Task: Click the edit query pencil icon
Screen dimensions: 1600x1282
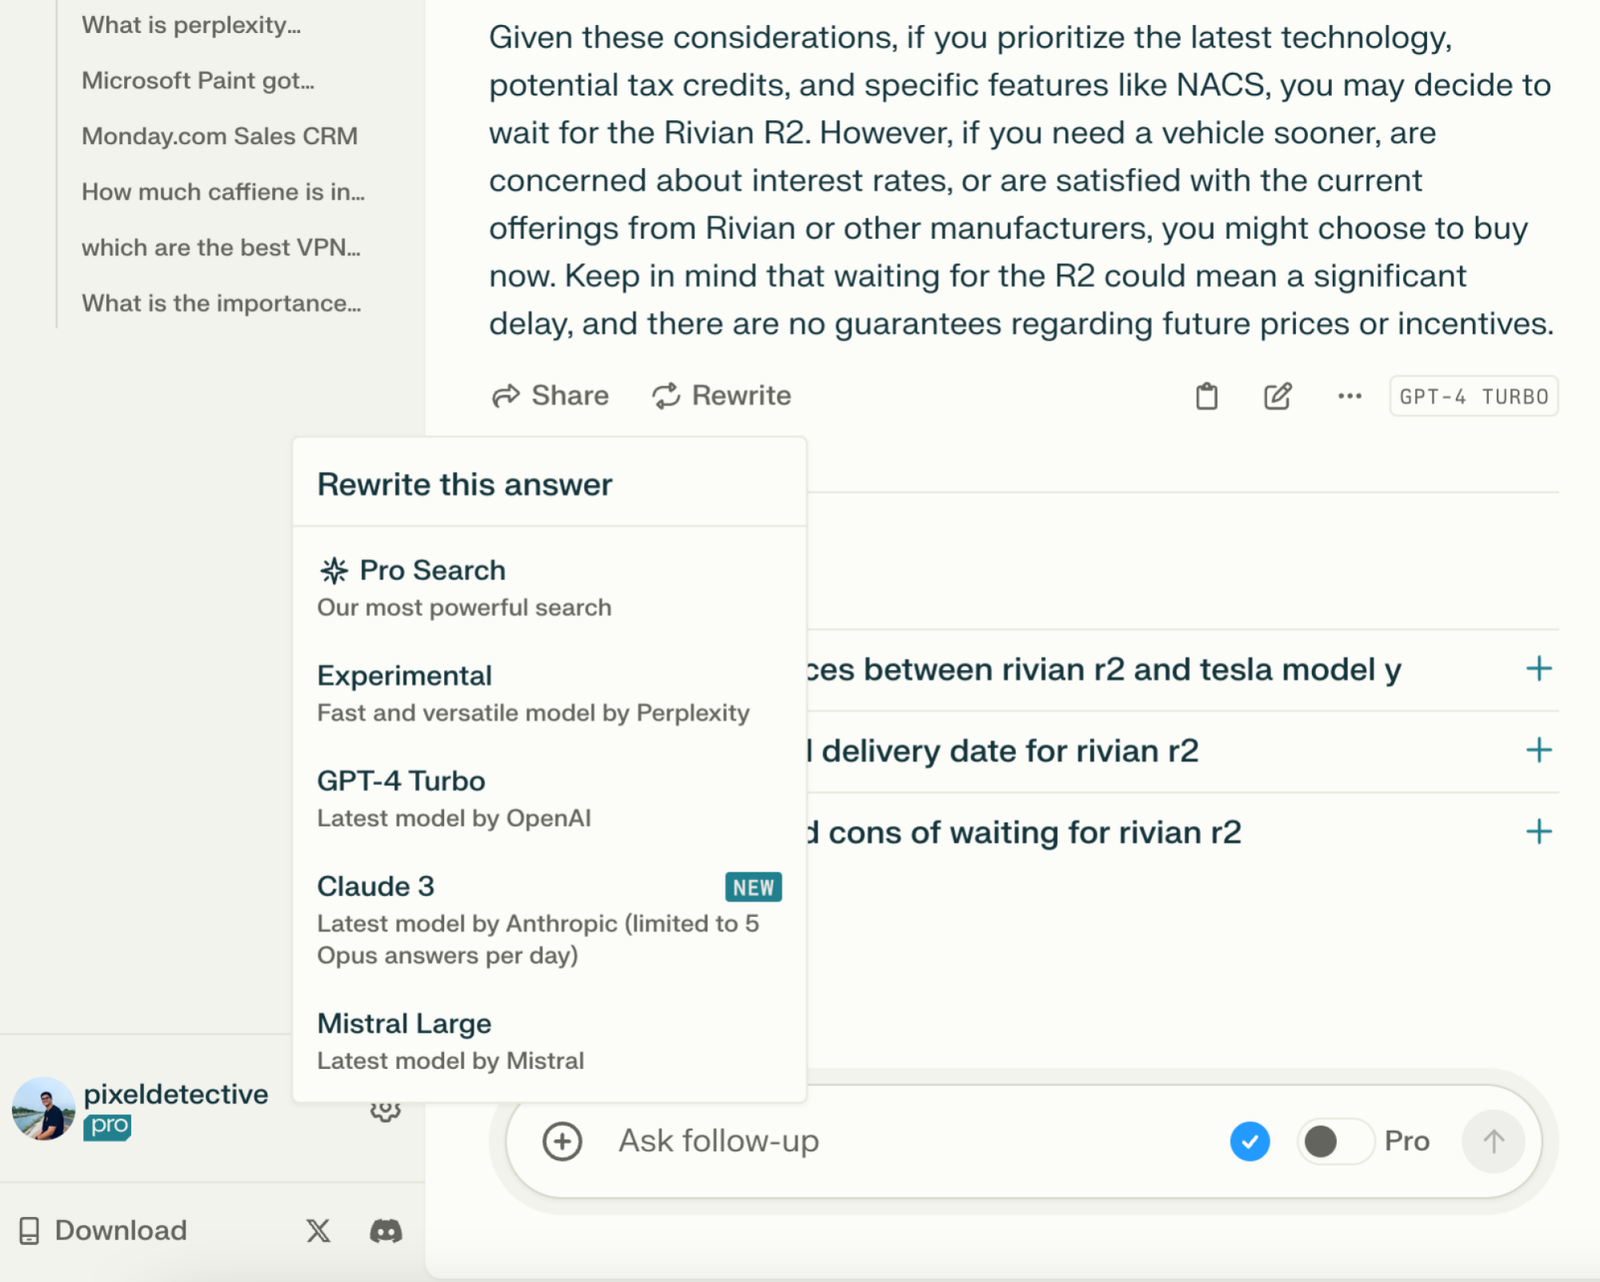Action: [1278, 397]
